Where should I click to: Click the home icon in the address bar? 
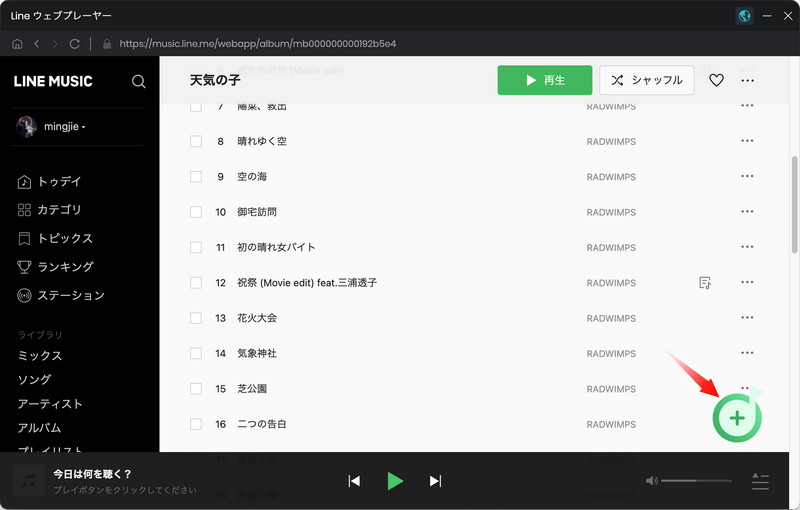(x=17, y=44)
